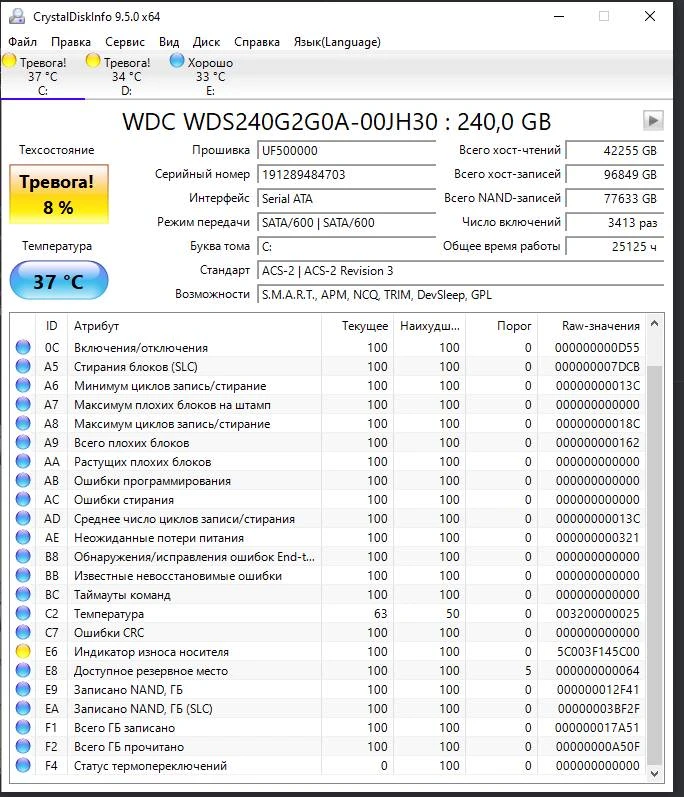The height and width of the screenshot is (797, 684).
Task: Click the attribute list vertical scrollbar thumb
Action: (x=655, y=564)
